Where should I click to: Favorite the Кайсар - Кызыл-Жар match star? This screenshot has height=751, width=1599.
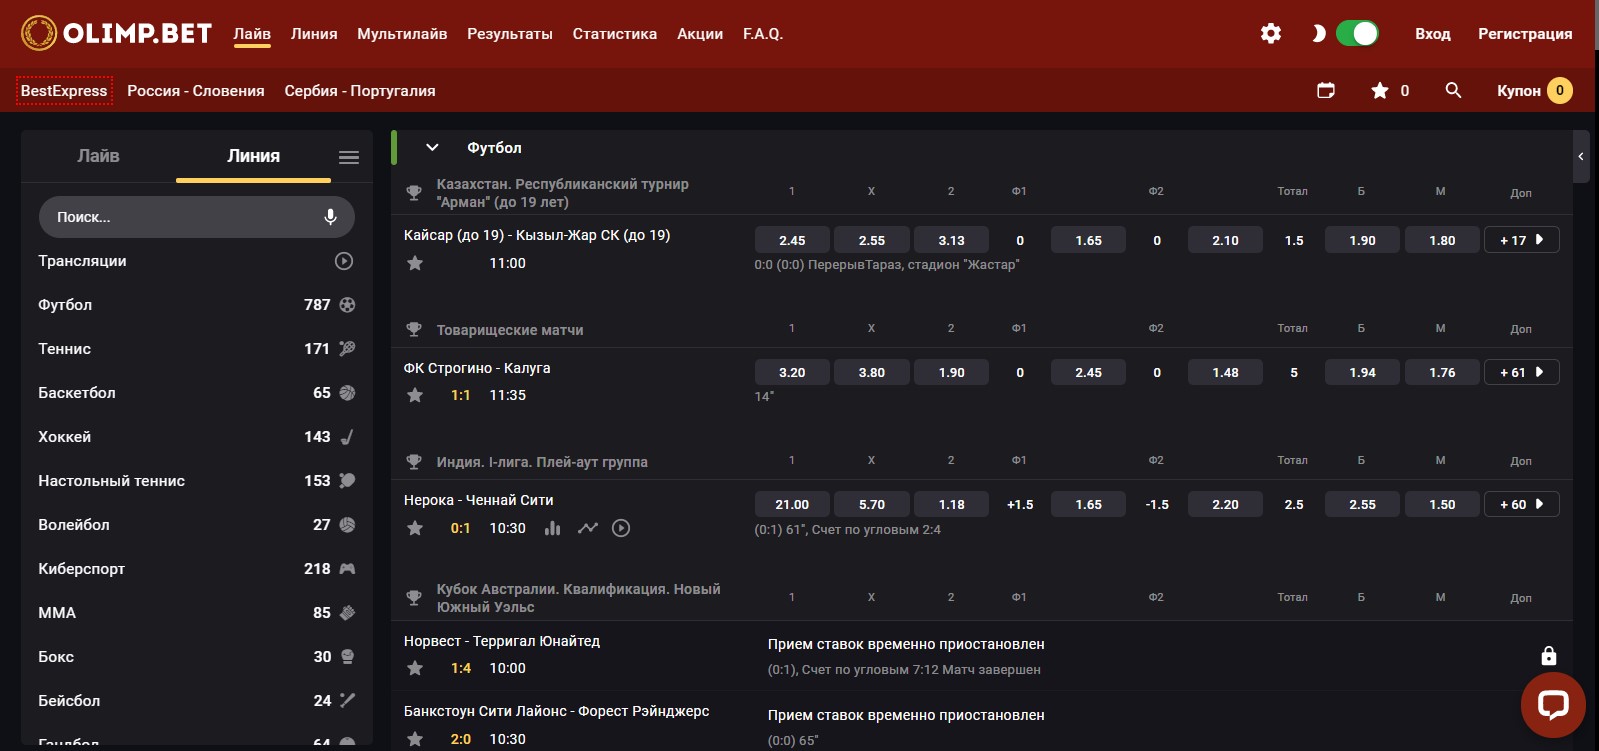click(415, 263)
